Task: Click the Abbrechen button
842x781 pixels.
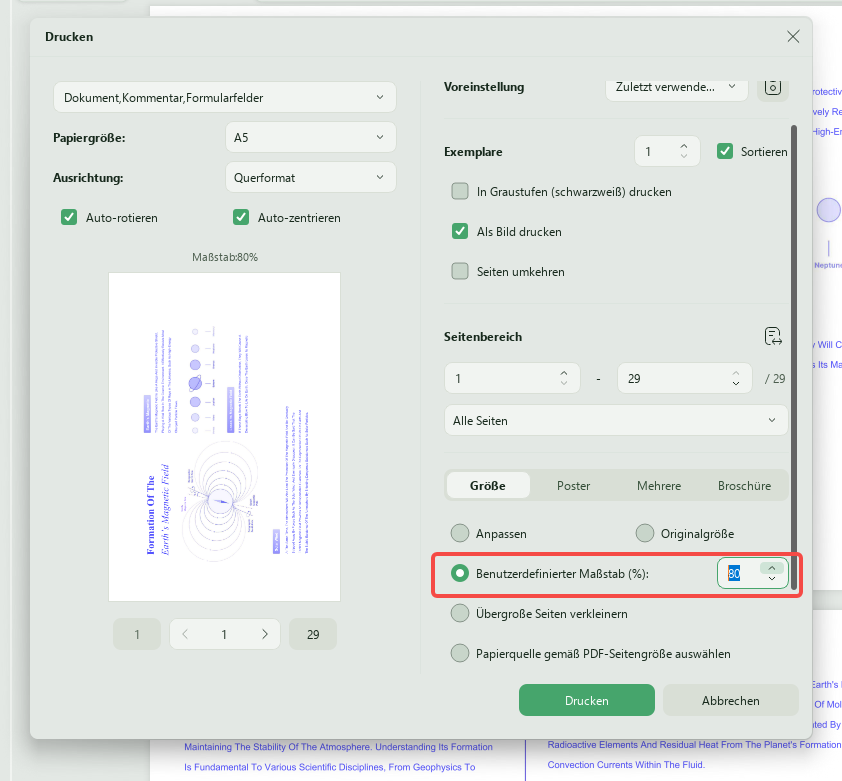Action: click(730, 700)
